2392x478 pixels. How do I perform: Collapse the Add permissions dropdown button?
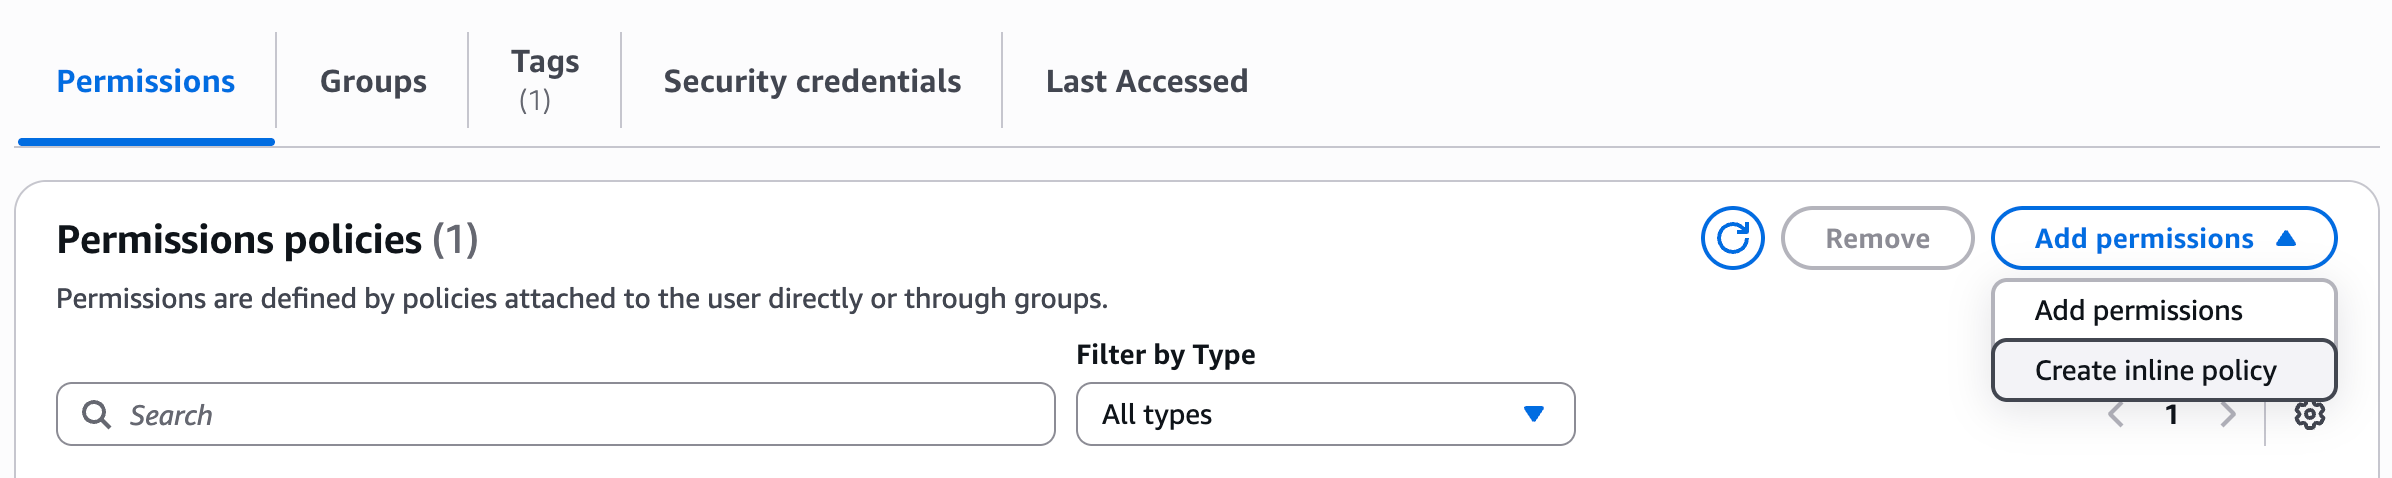click(2163, 238)
